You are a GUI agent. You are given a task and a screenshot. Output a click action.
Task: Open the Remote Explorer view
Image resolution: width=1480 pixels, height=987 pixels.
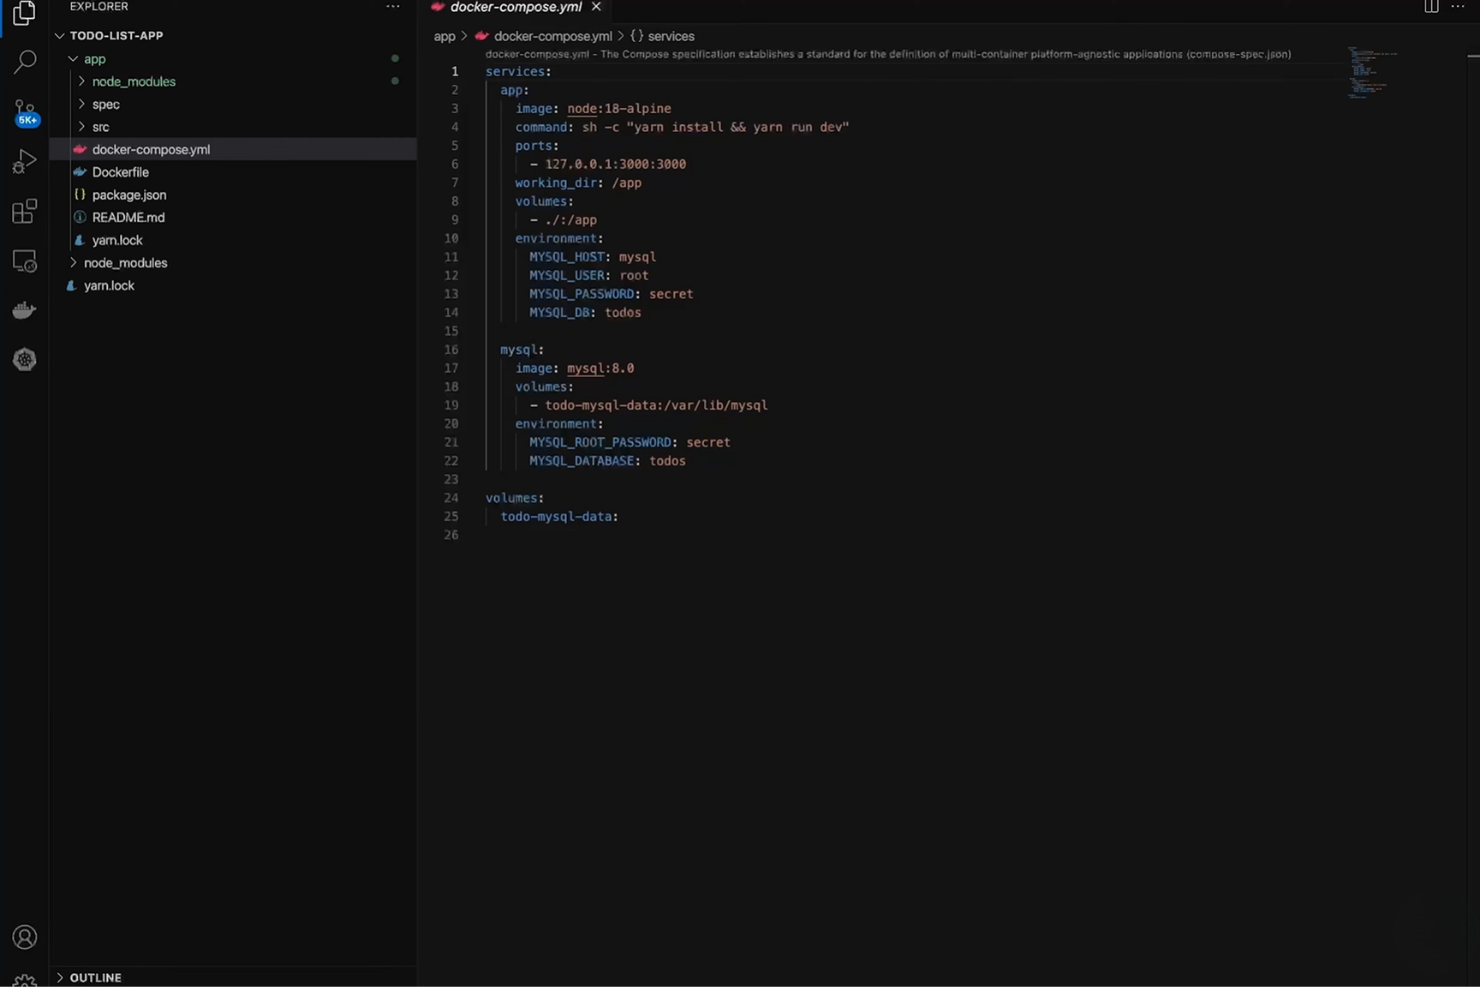point(24,260)
